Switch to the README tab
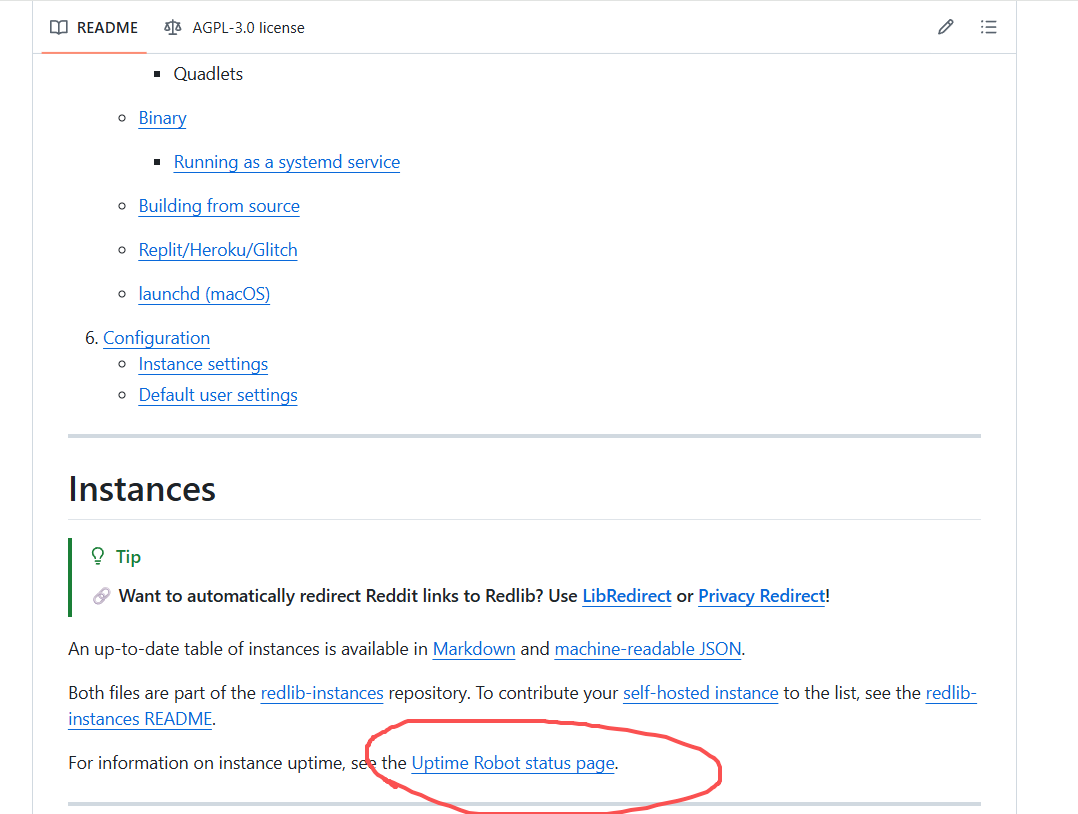This screenshot has height=814, width=1078. pyautogui.click(x=94, y=27)
